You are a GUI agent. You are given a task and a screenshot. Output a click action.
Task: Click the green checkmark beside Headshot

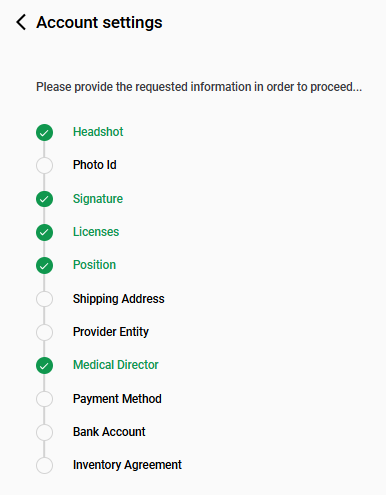[44, 133]
